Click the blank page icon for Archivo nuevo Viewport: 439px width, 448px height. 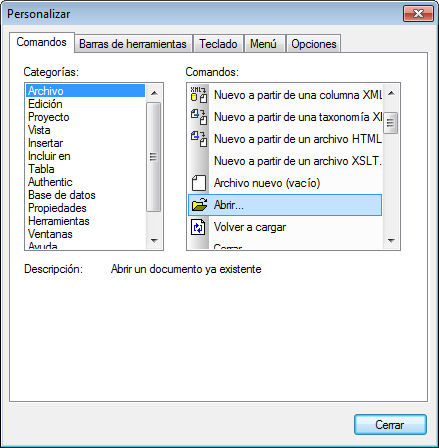coord(199,183)
